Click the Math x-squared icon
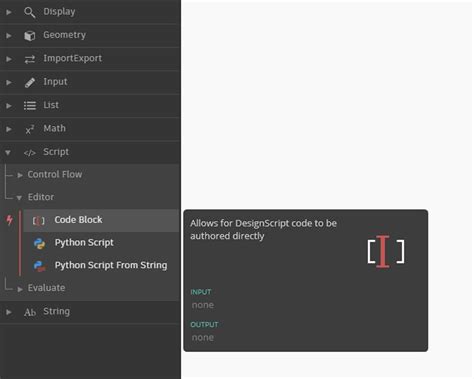 point(30,129)
